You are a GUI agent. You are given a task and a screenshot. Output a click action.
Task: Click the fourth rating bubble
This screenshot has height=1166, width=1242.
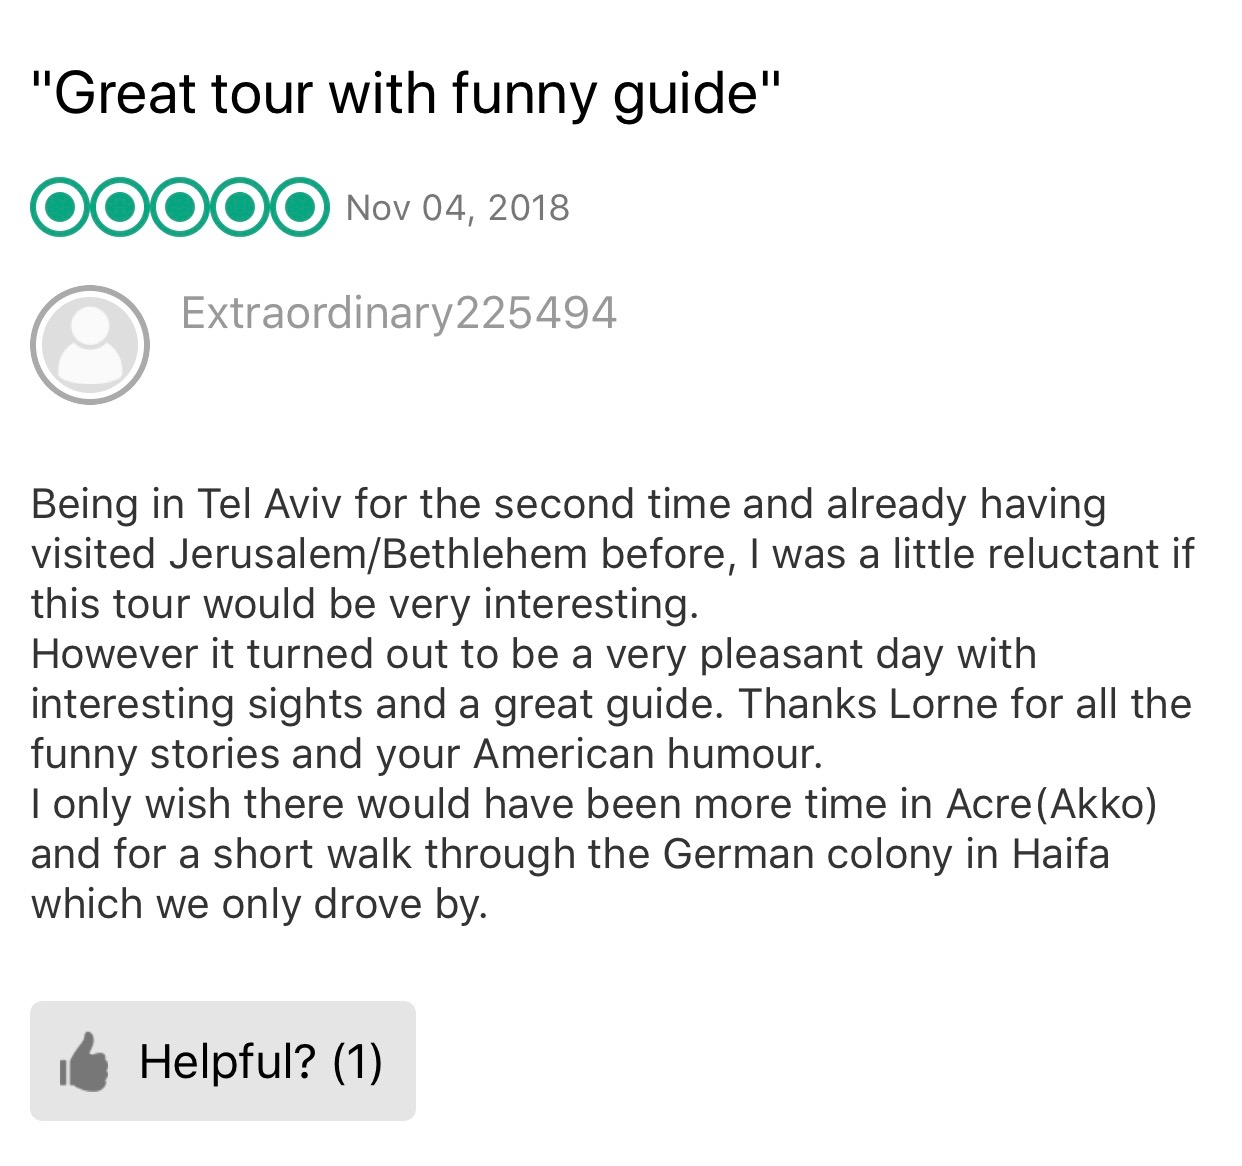pyautogui.click(x=239, y=208)
